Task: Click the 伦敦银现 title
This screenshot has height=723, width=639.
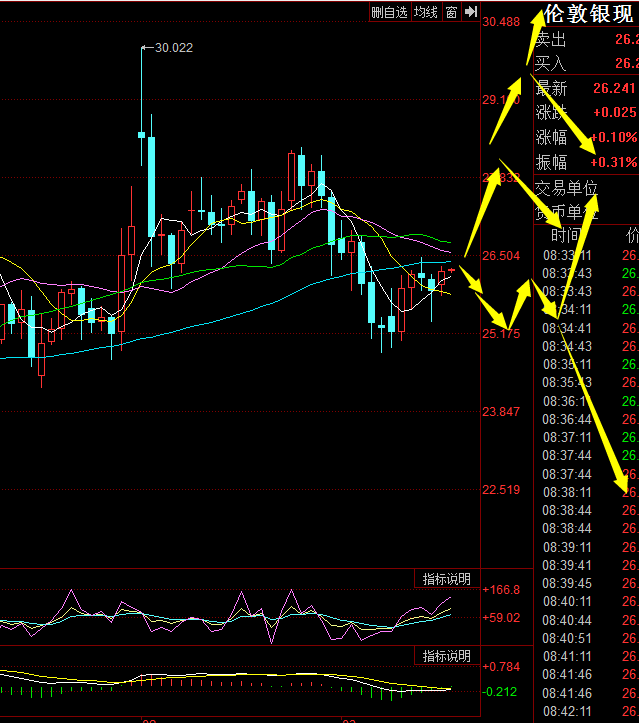Action: [x=588, y=14]
